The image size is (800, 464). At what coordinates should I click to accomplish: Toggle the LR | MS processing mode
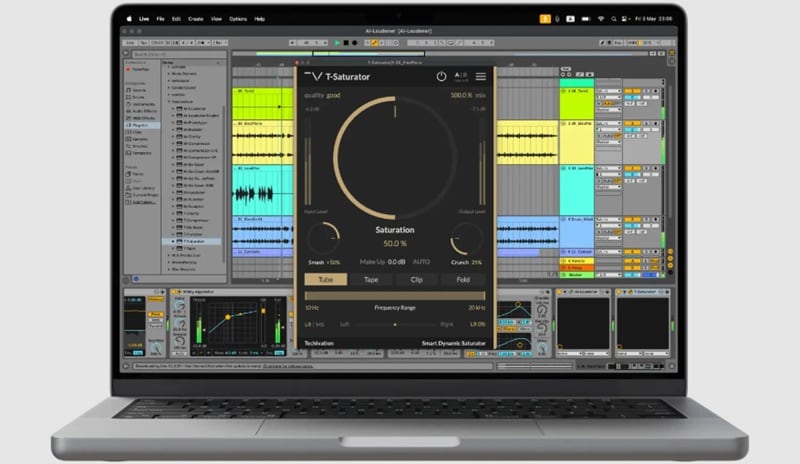(x=314, y=324)
